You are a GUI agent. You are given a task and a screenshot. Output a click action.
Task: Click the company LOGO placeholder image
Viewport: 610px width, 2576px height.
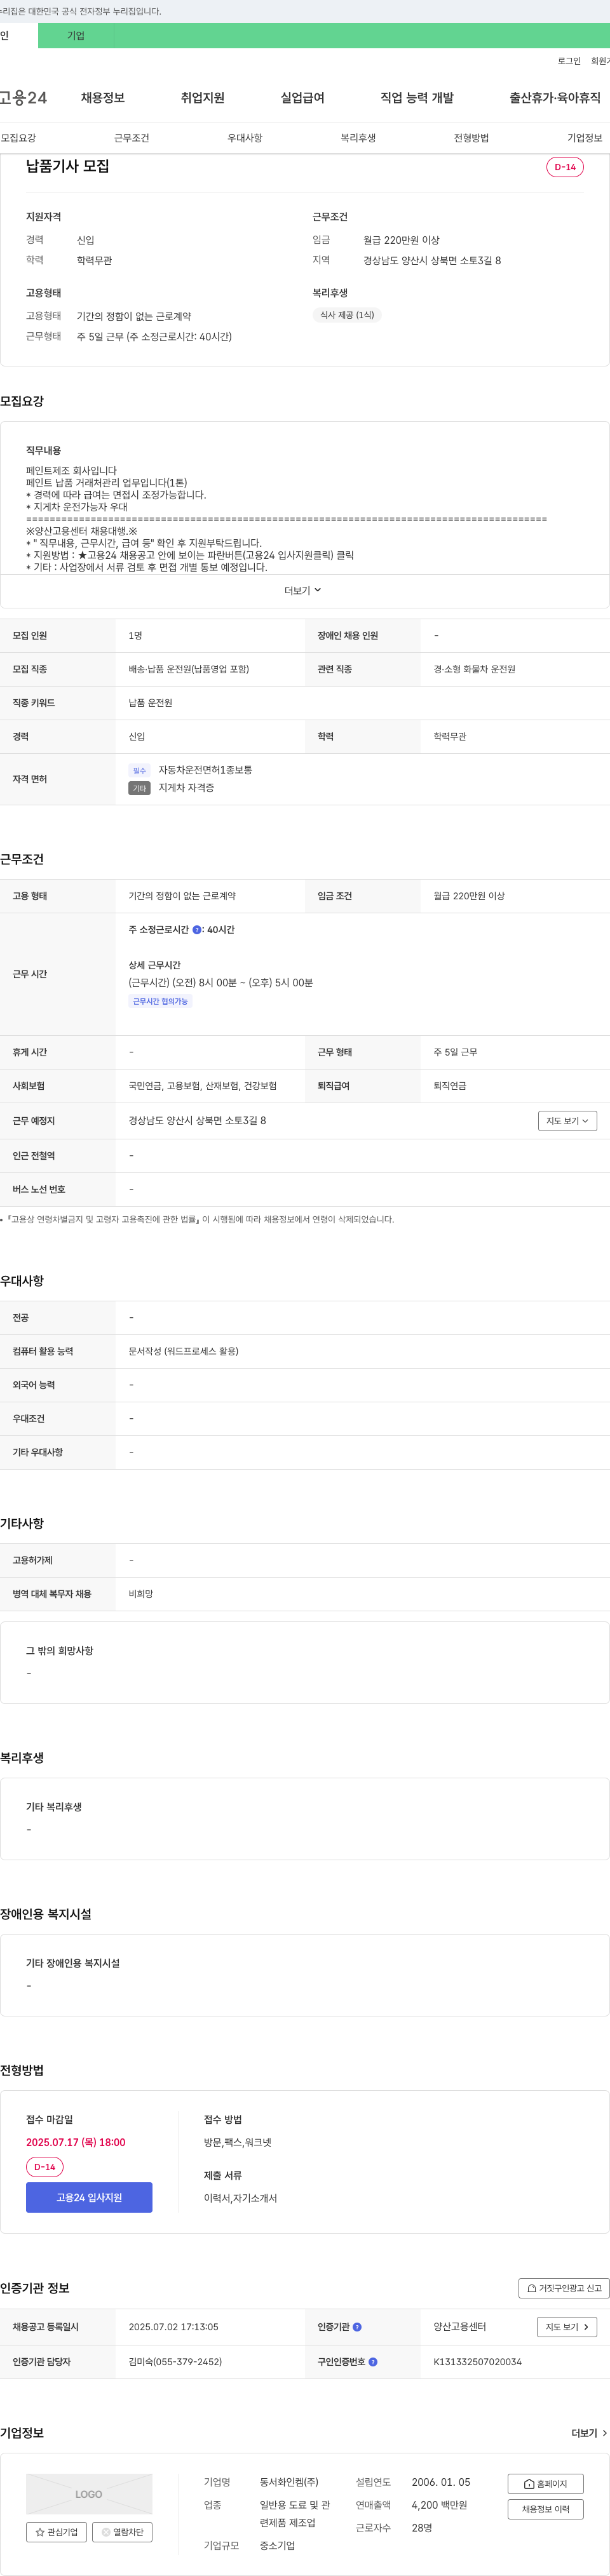[89, 2494]
